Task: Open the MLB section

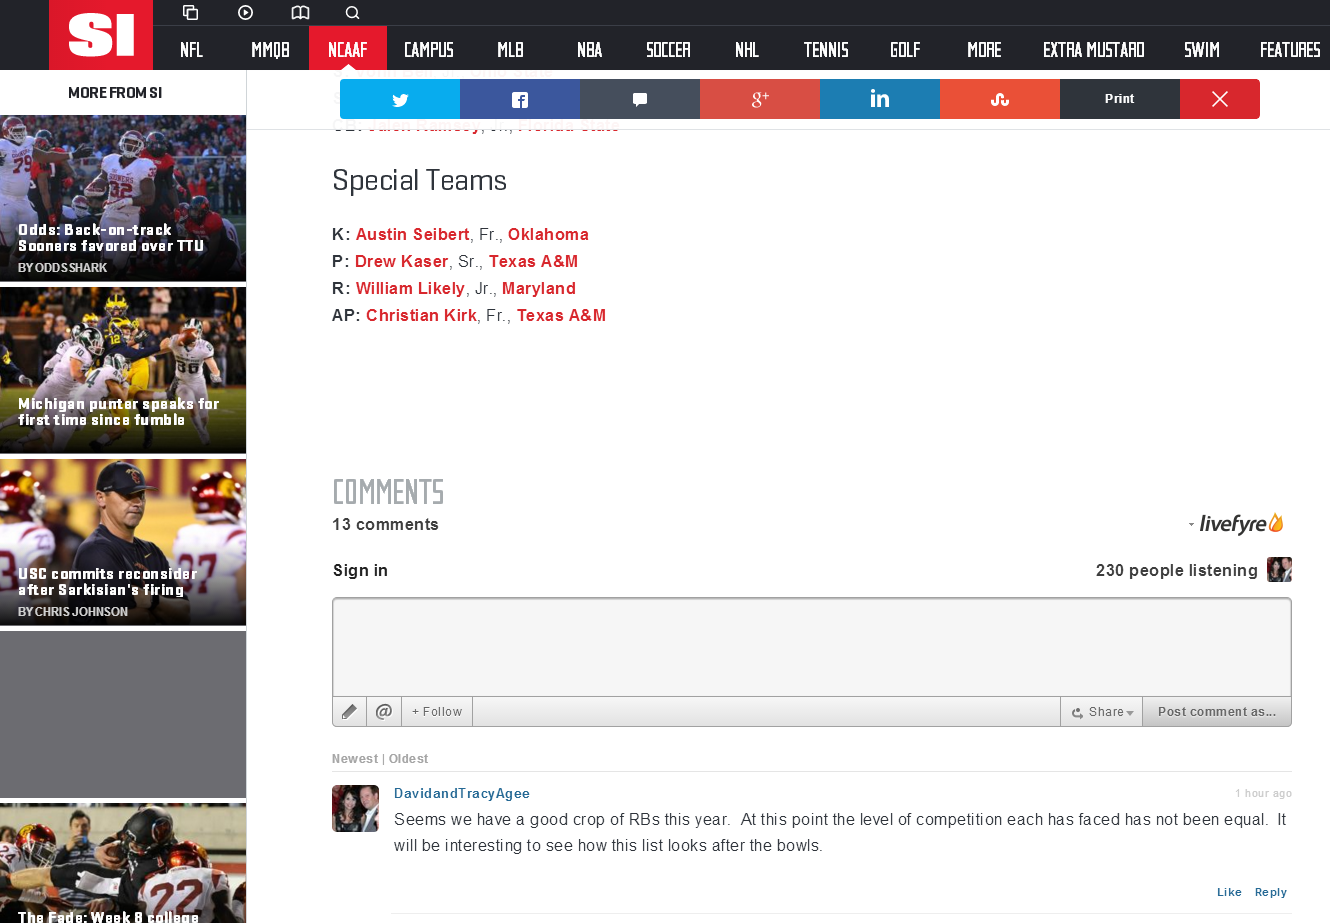Action: coord(510,49)
